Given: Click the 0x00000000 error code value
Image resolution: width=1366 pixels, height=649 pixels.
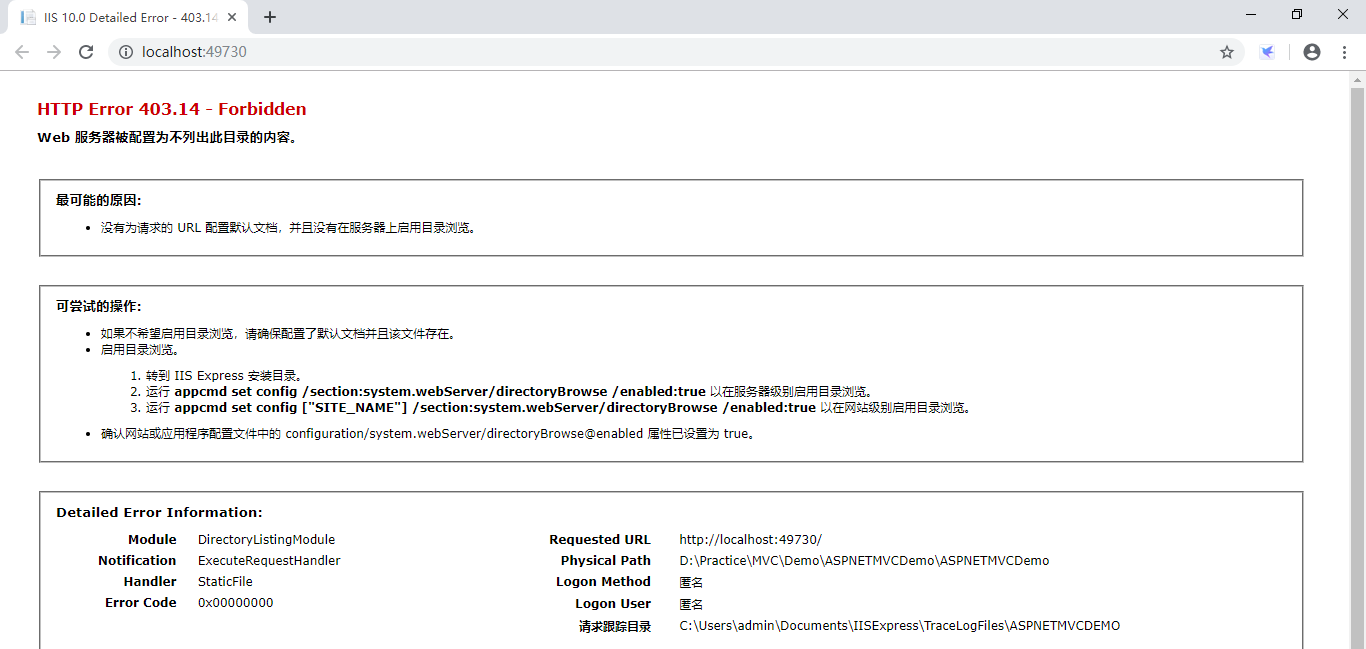Looking at the screenshot, I should pyautogui.click(x=235, y=602).
